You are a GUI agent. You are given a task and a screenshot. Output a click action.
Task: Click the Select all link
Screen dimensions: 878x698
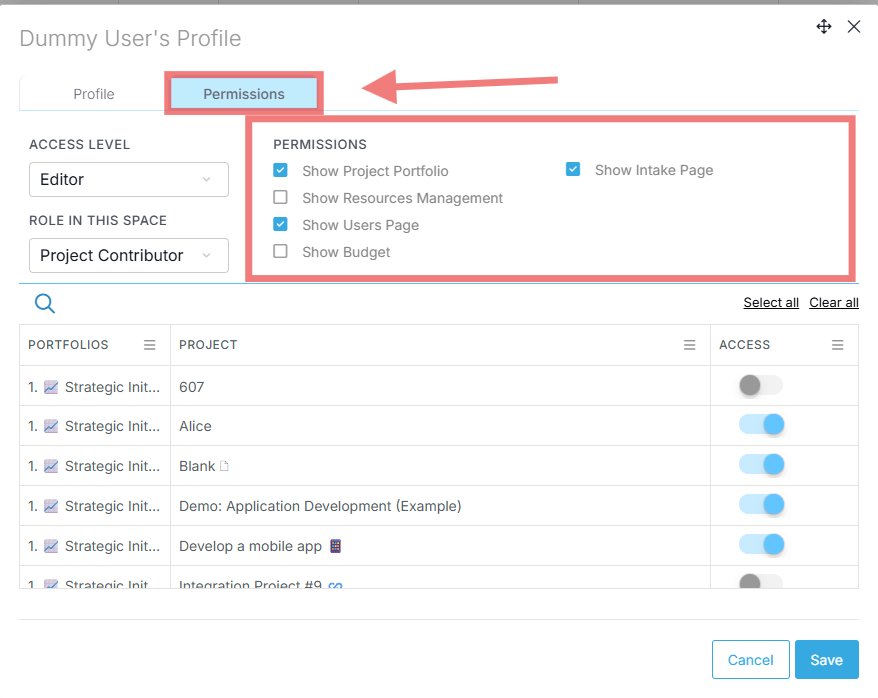tap(770, 303)
